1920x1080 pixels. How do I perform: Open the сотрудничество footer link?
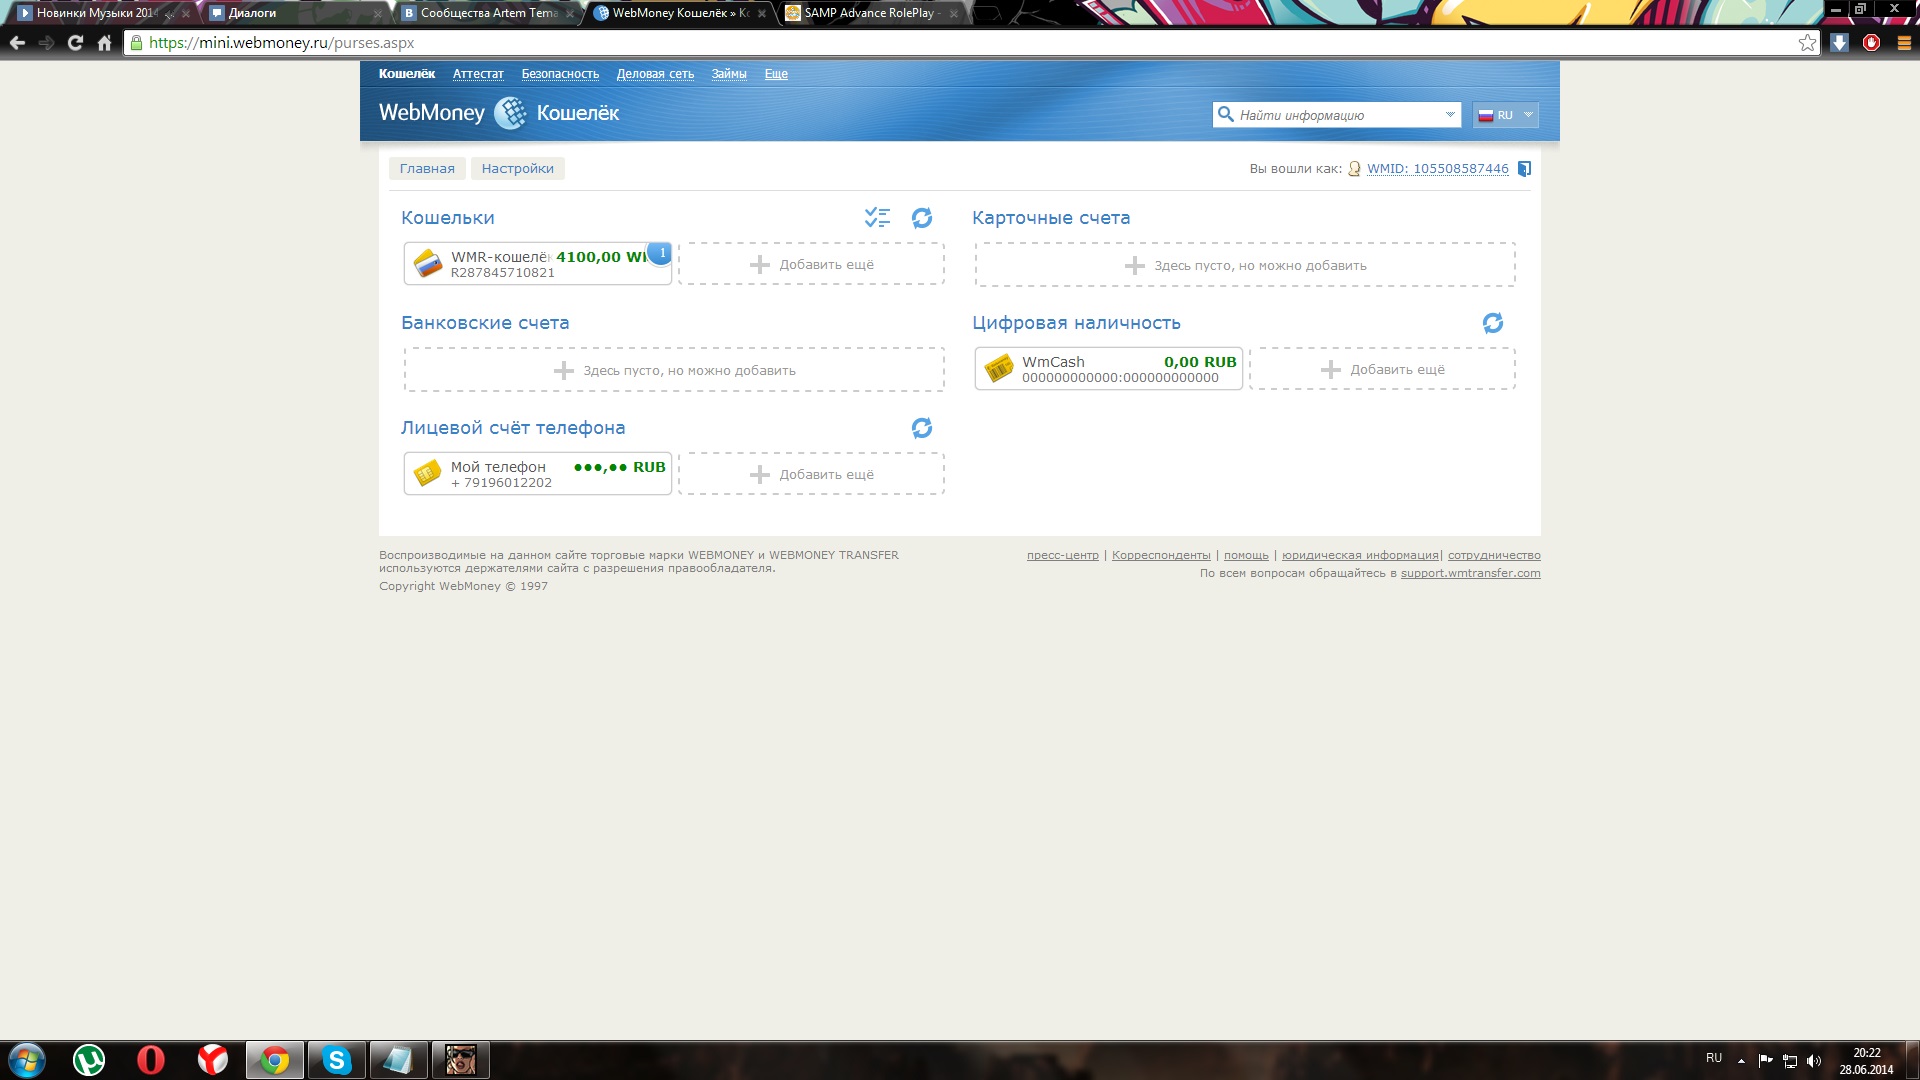tap(1494, 555)
